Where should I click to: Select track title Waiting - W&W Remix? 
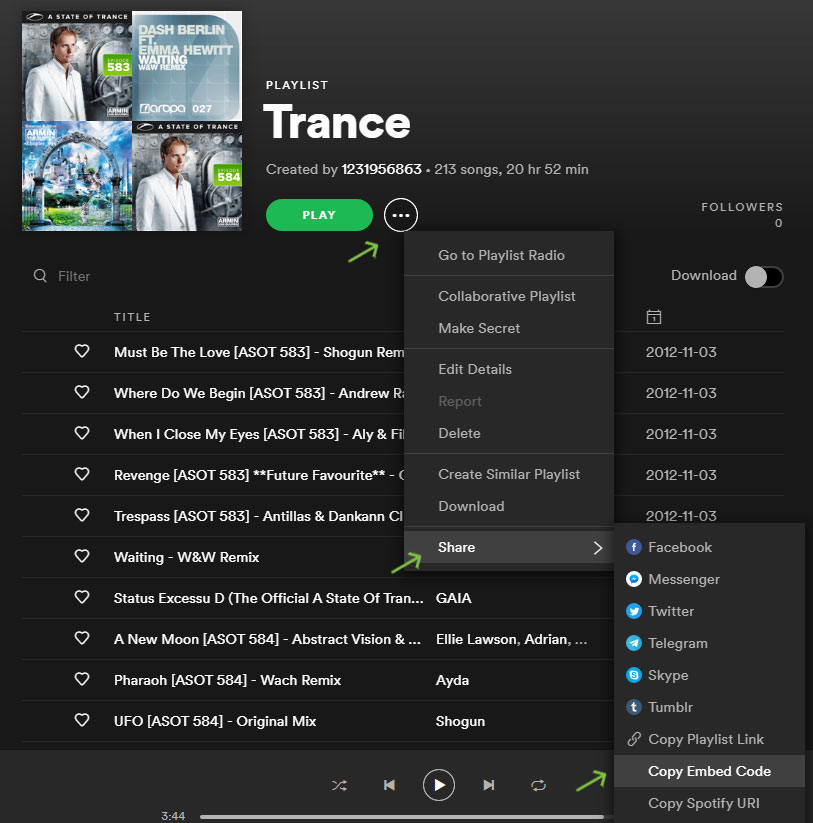point(186,557)
